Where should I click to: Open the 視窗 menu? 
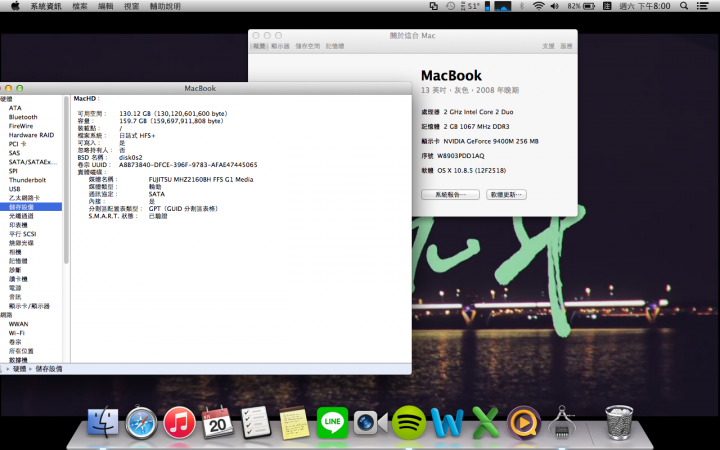tap(131, 6)
